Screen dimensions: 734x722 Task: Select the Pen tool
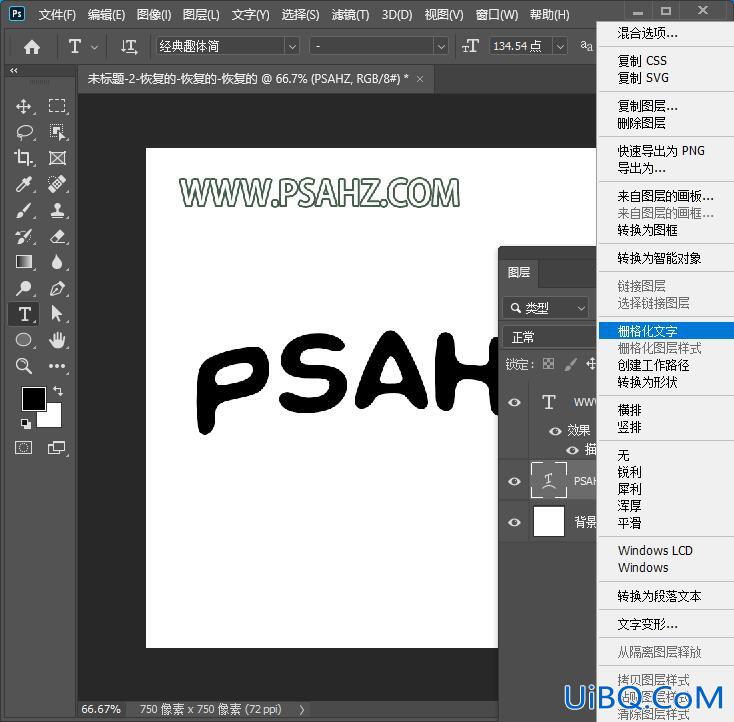pos(57,288)
